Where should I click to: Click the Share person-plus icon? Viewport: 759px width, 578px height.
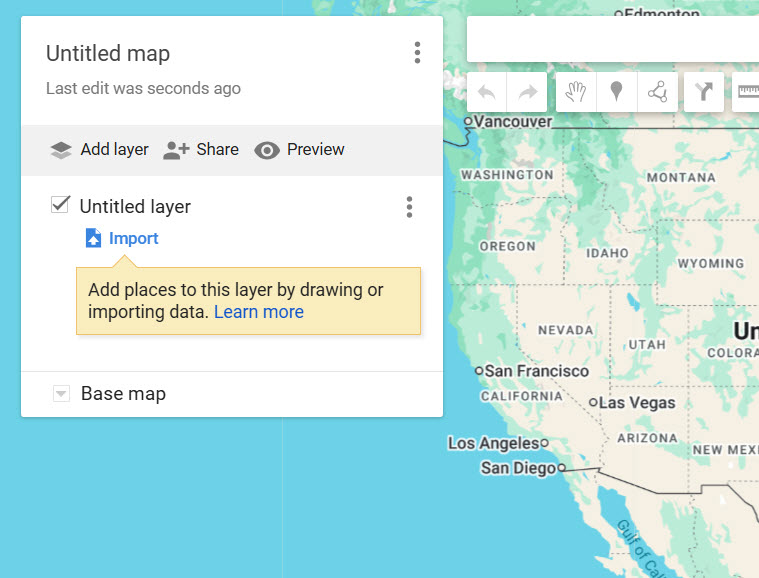(176, 150)
